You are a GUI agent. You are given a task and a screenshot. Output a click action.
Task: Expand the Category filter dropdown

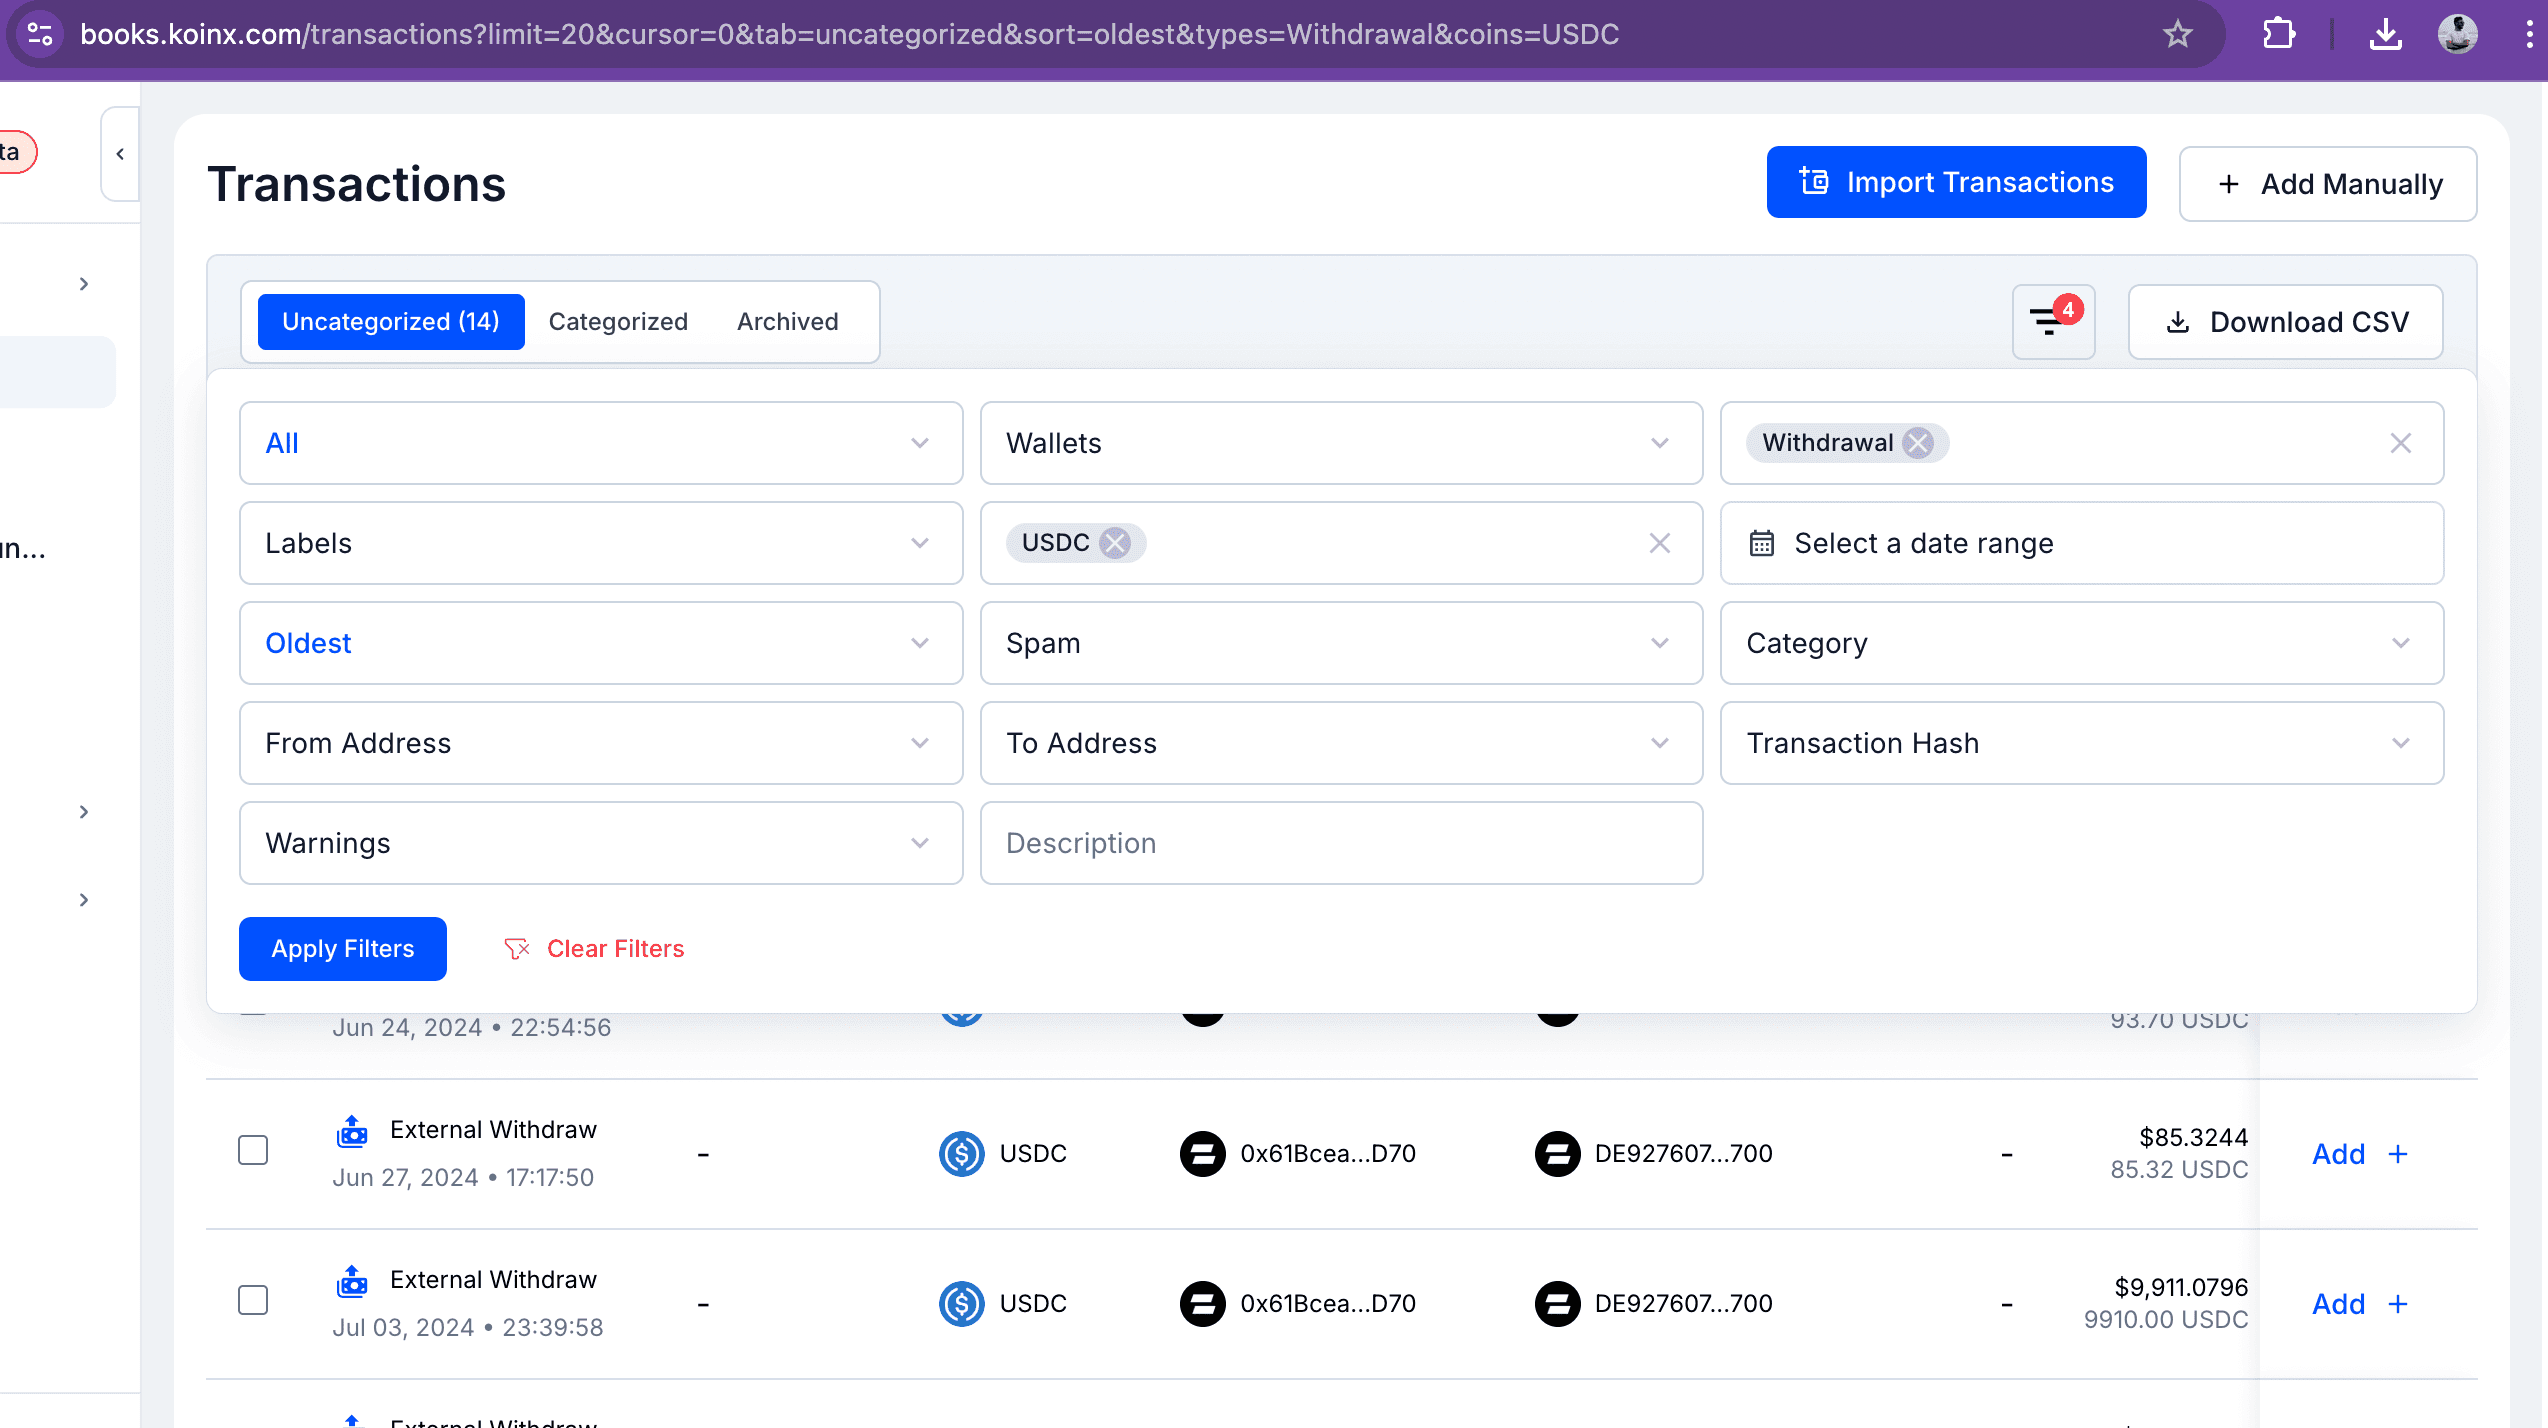tap(2081, 643)
